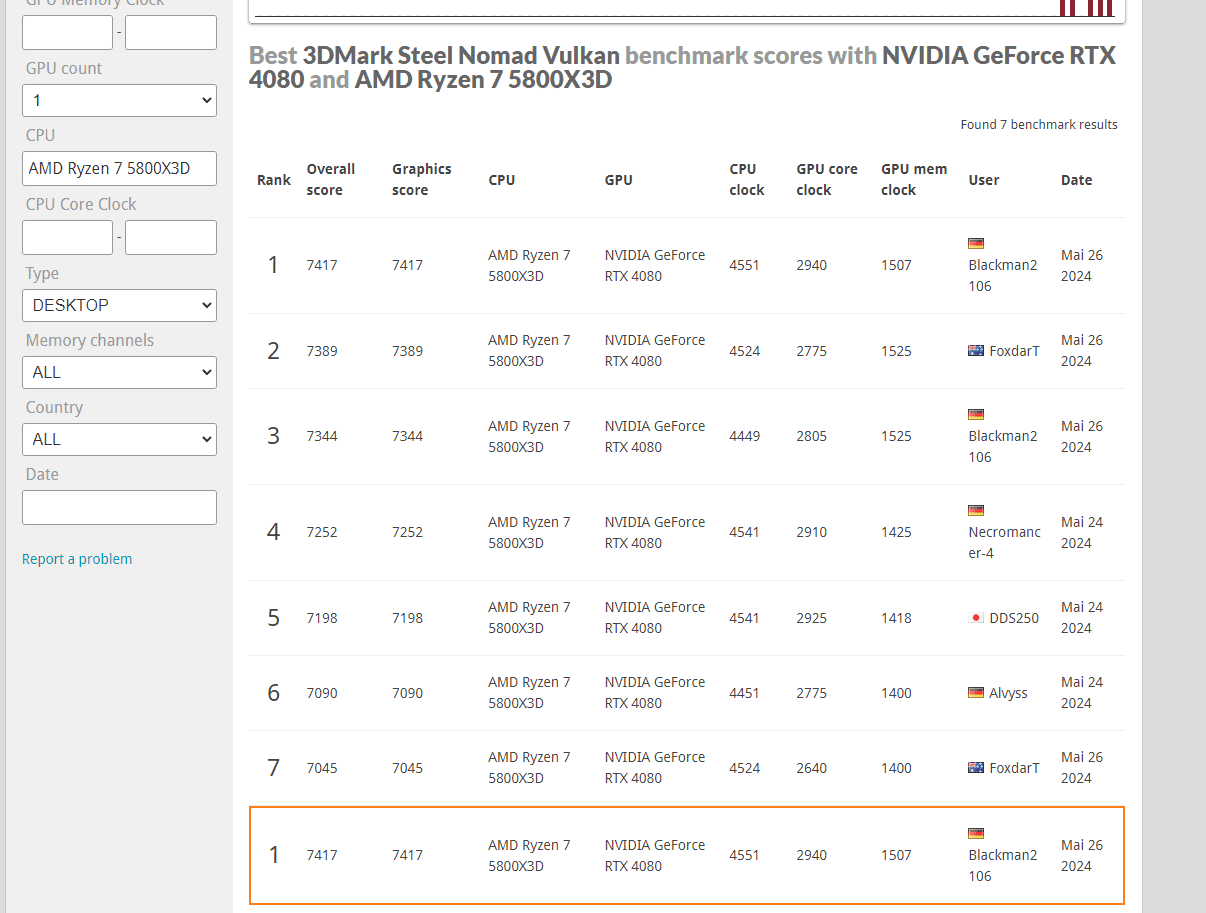The image size is (1206, 913).
Task: Click overall score 7344
Action: point(322,436)
